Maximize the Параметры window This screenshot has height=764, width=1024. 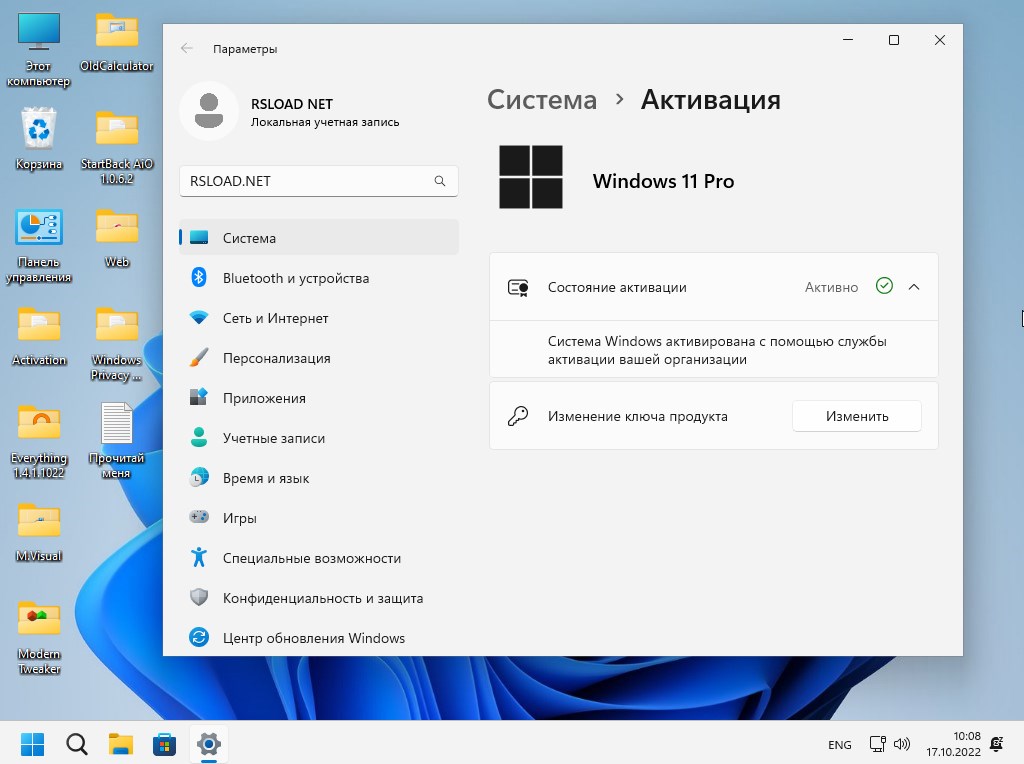point(894,40)
